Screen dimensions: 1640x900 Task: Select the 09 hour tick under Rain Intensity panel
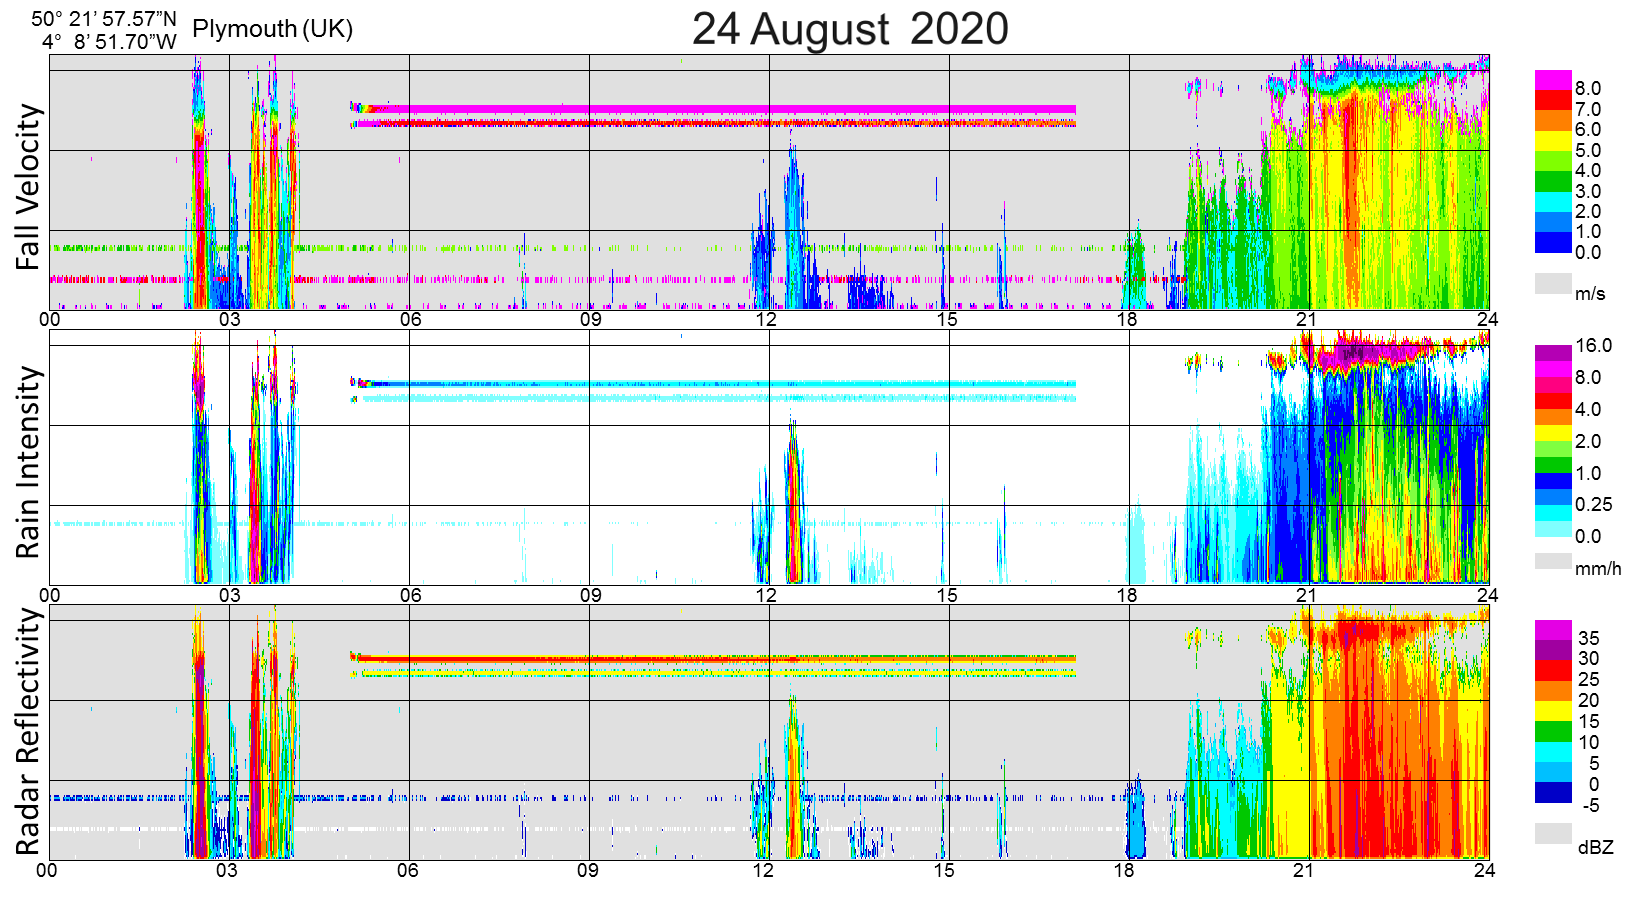(590, 596)
